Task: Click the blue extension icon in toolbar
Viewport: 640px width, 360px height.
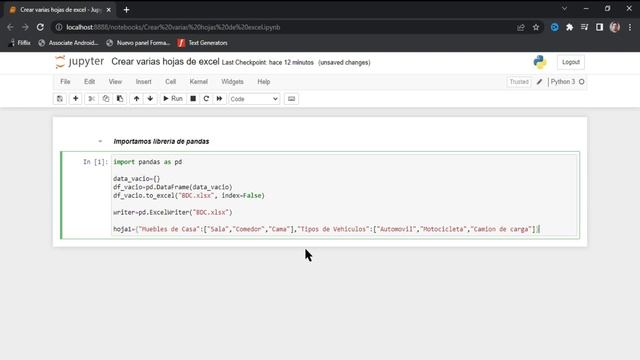Action: coord(554,27)
